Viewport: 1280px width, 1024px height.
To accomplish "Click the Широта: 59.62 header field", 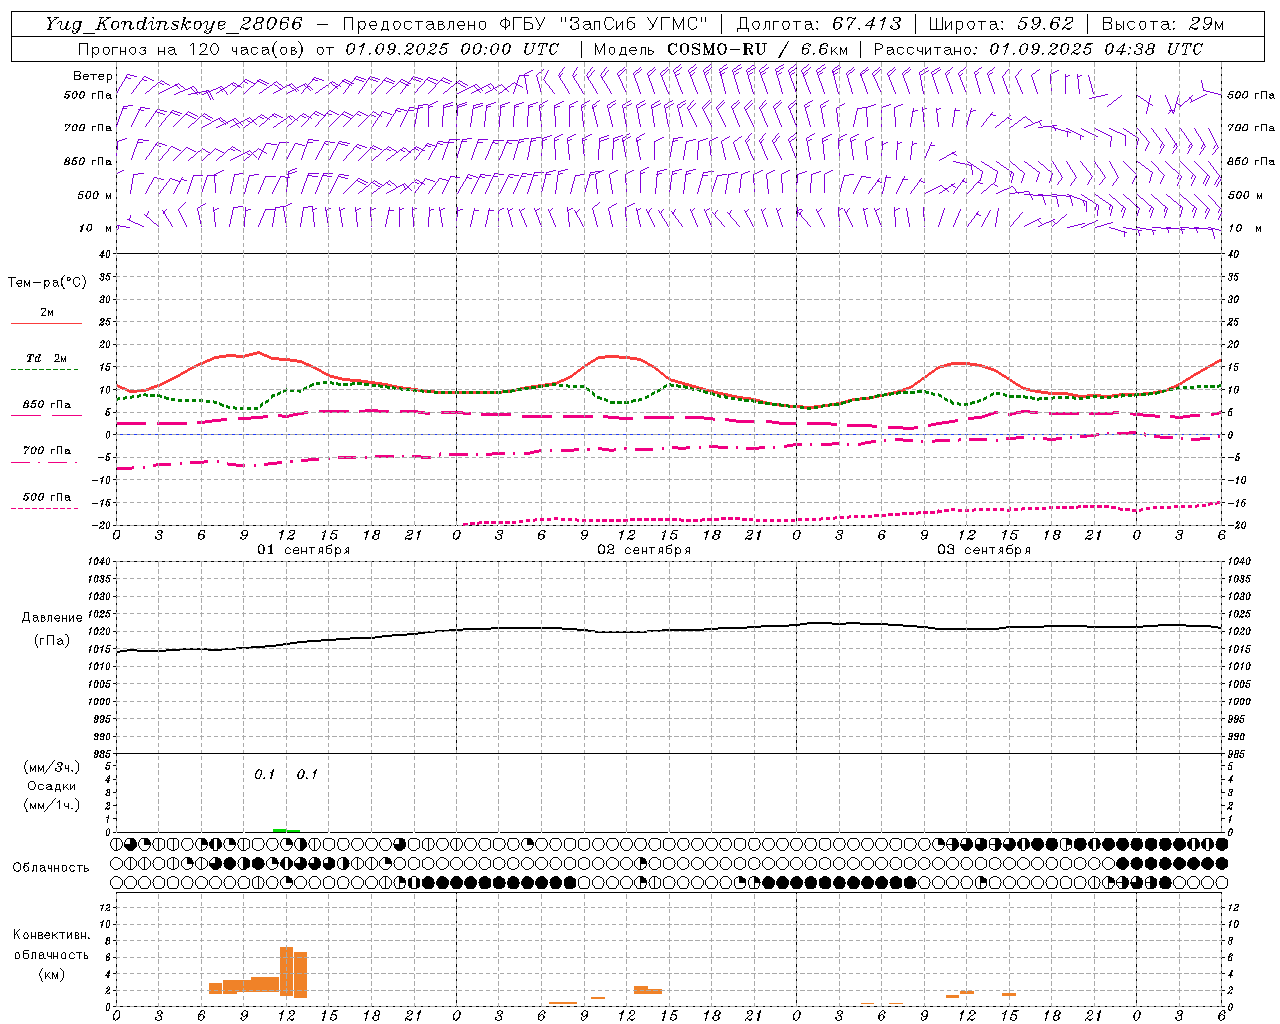I will click(x=1001, y=24).
